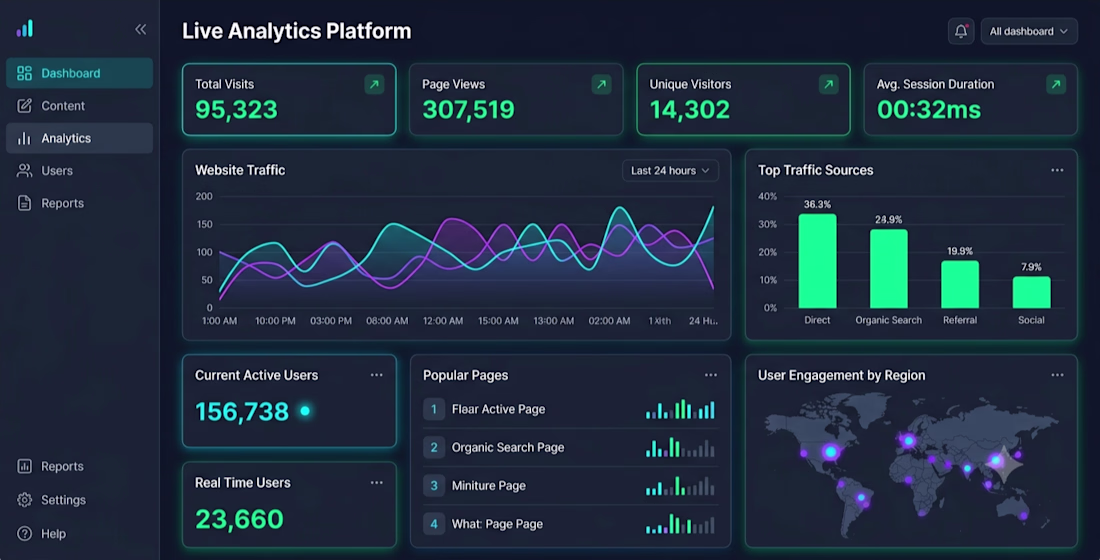
Task: Click the 23,660 real time users value
Action: [x=239, y=519]
